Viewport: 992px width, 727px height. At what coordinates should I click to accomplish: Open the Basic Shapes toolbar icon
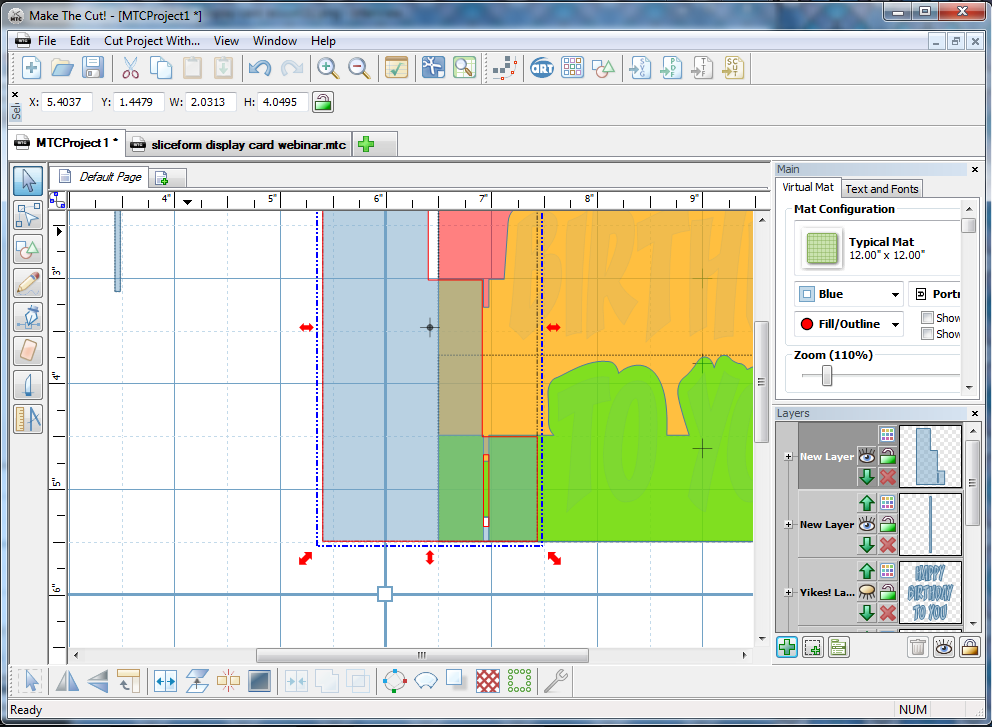point(603,68)
